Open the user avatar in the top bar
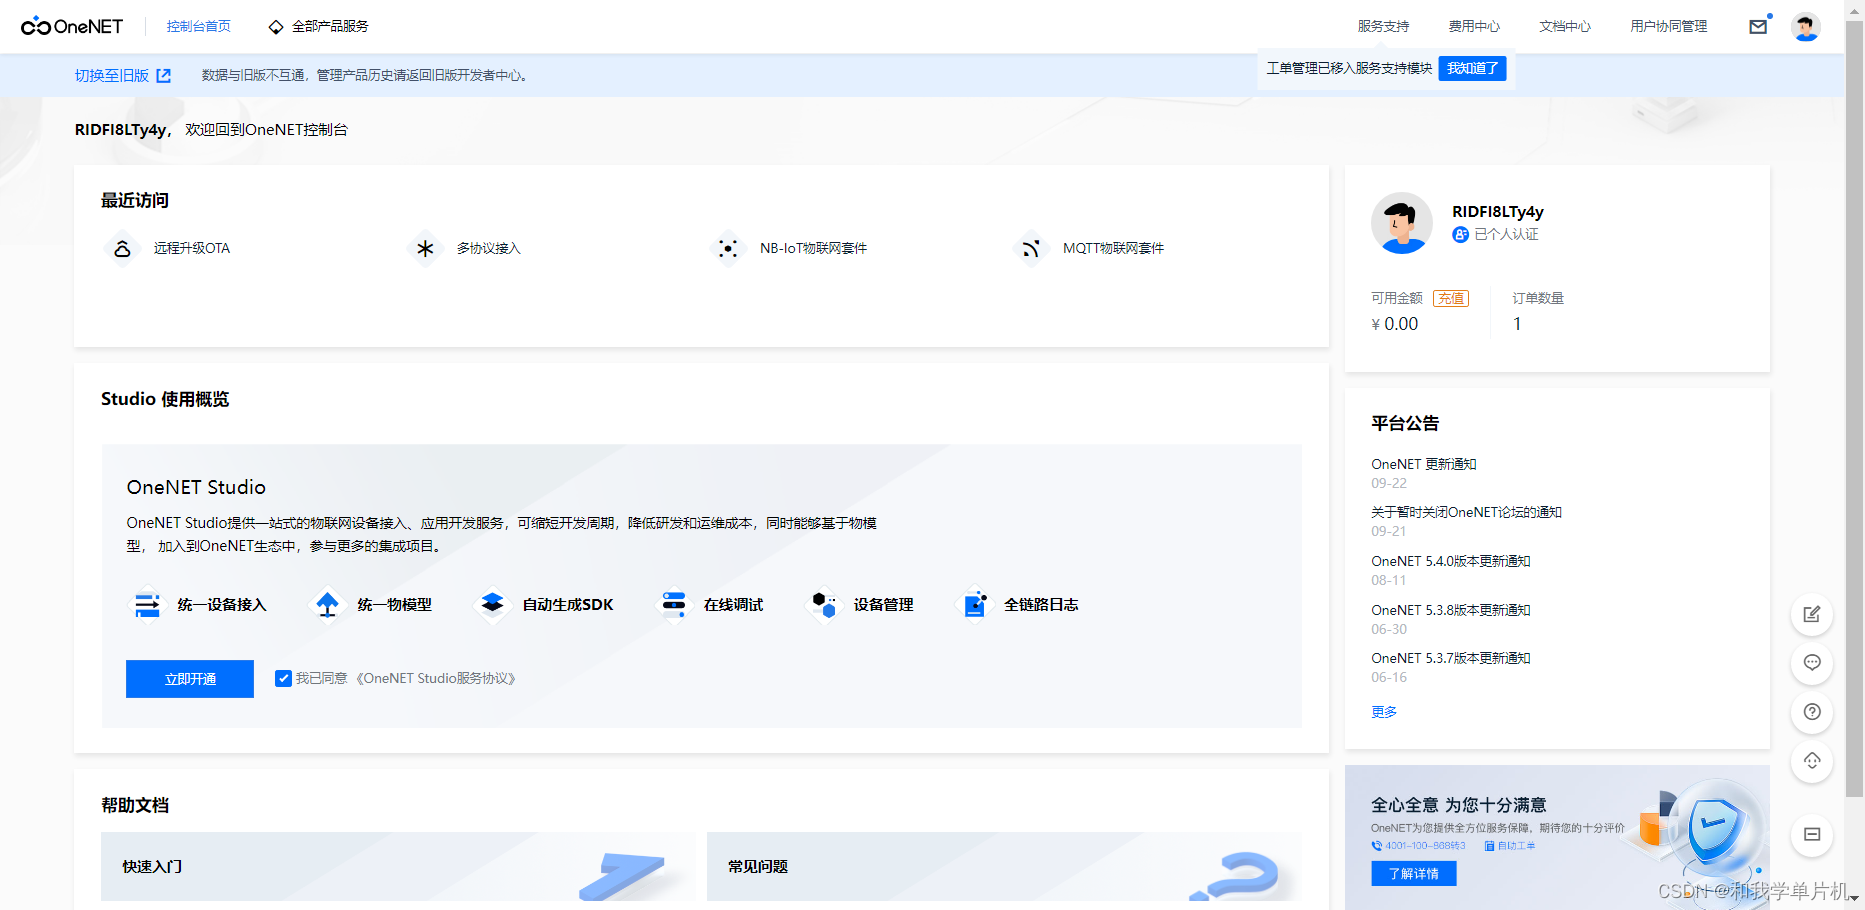 (1806, 27)
